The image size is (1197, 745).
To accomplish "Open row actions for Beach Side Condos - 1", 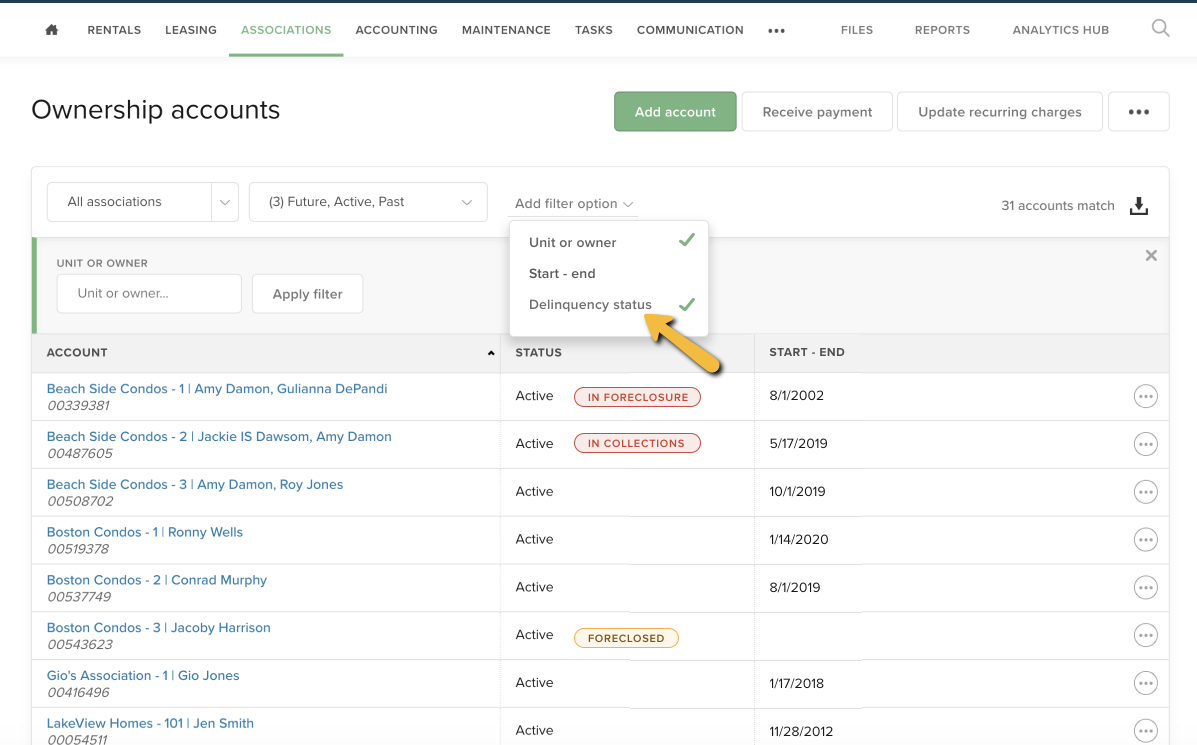I will (1145, 397).
